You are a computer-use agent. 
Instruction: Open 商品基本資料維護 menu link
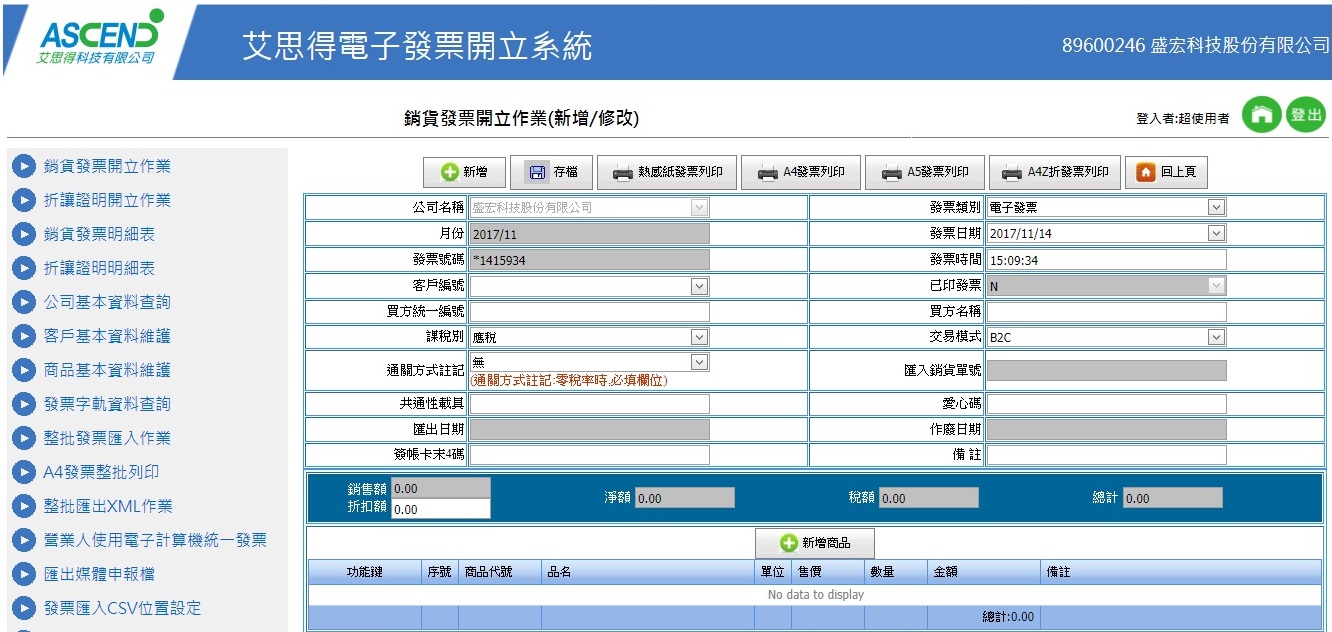pos(107,370)
